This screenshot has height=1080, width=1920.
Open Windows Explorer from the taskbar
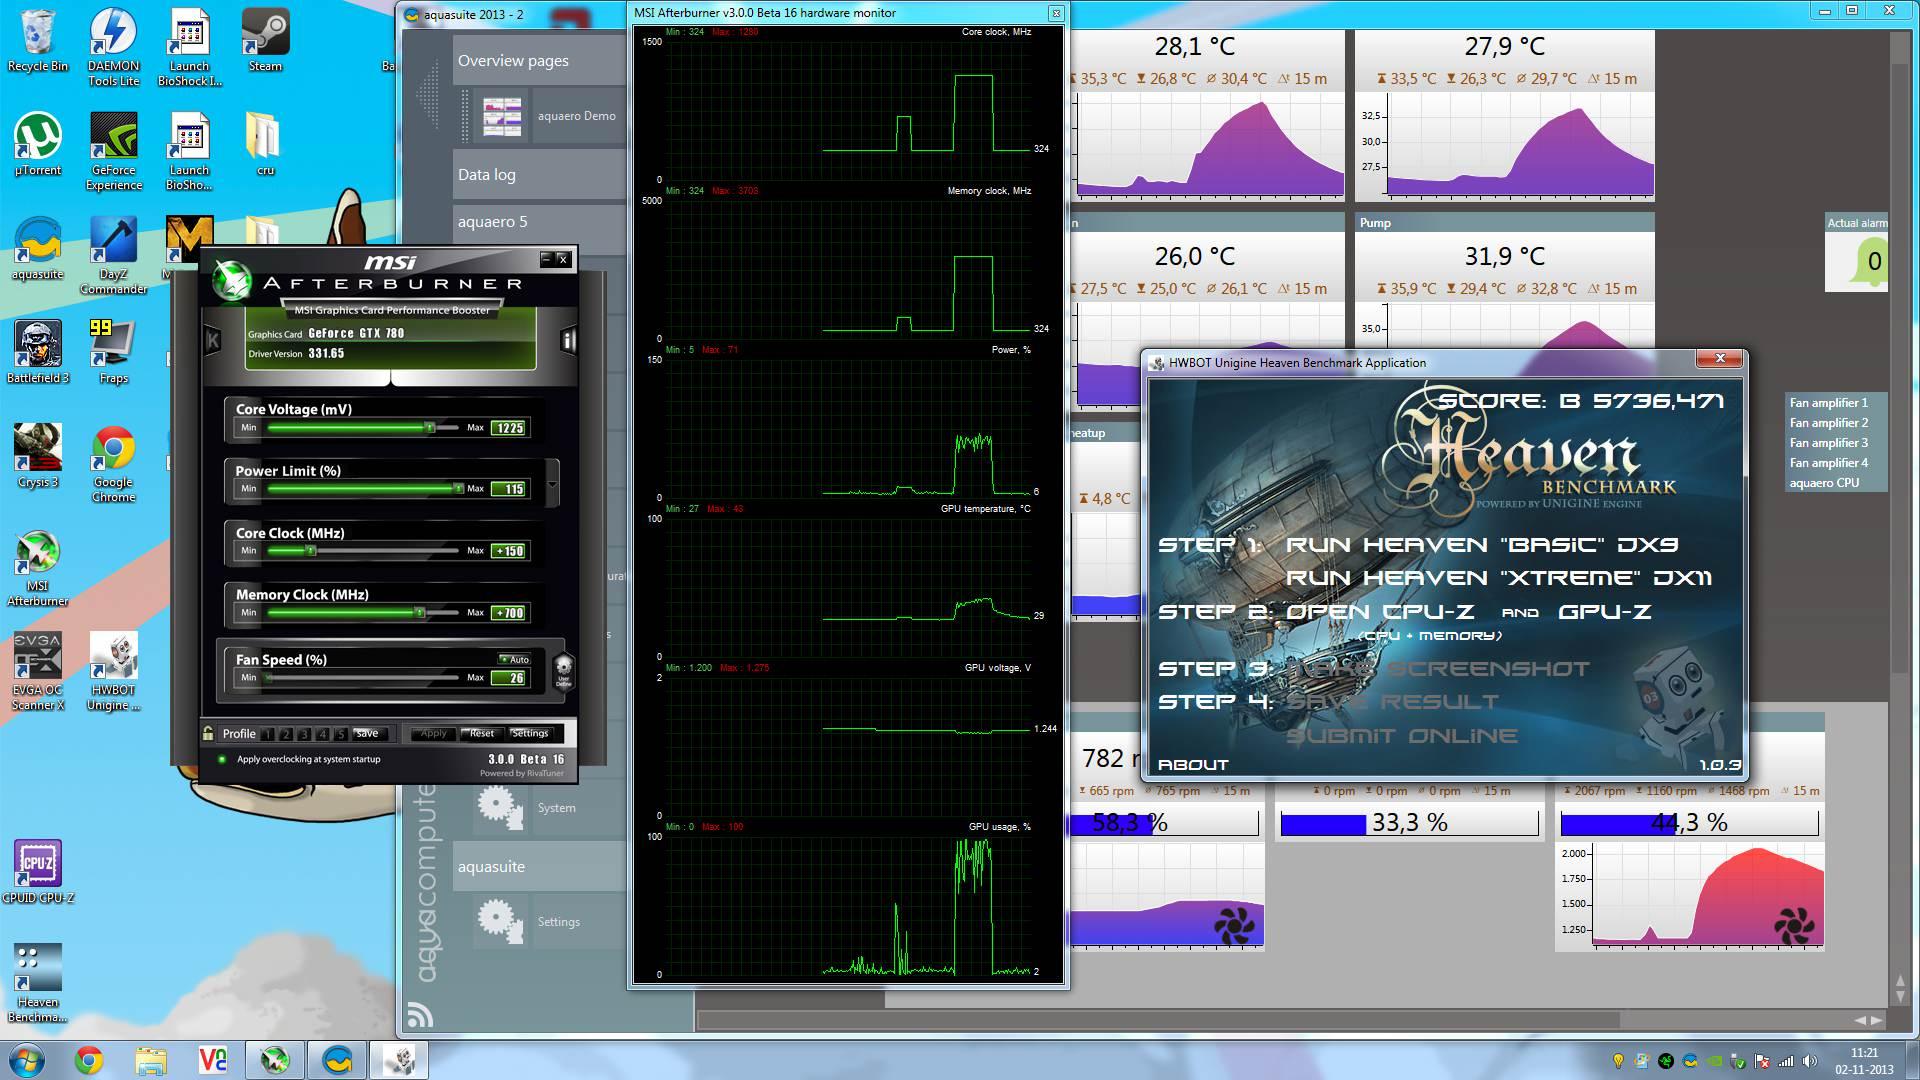pyautogui.click(x=151, y=1060)
